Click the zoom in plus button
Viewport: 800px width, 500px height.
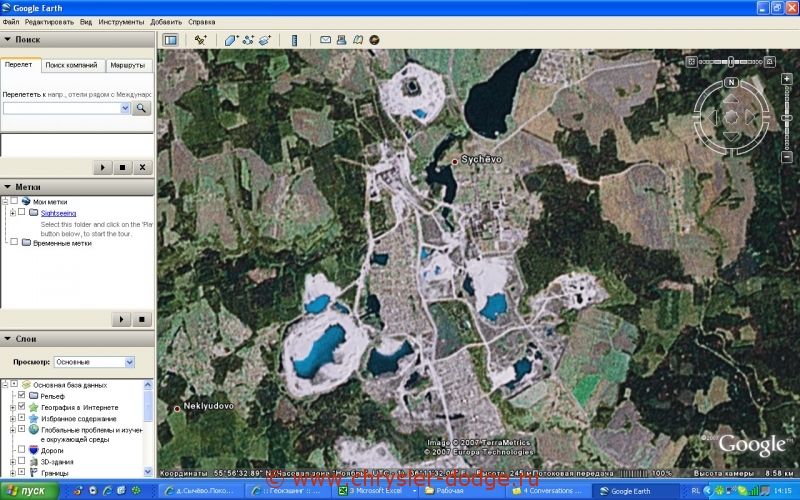(787, 79)
